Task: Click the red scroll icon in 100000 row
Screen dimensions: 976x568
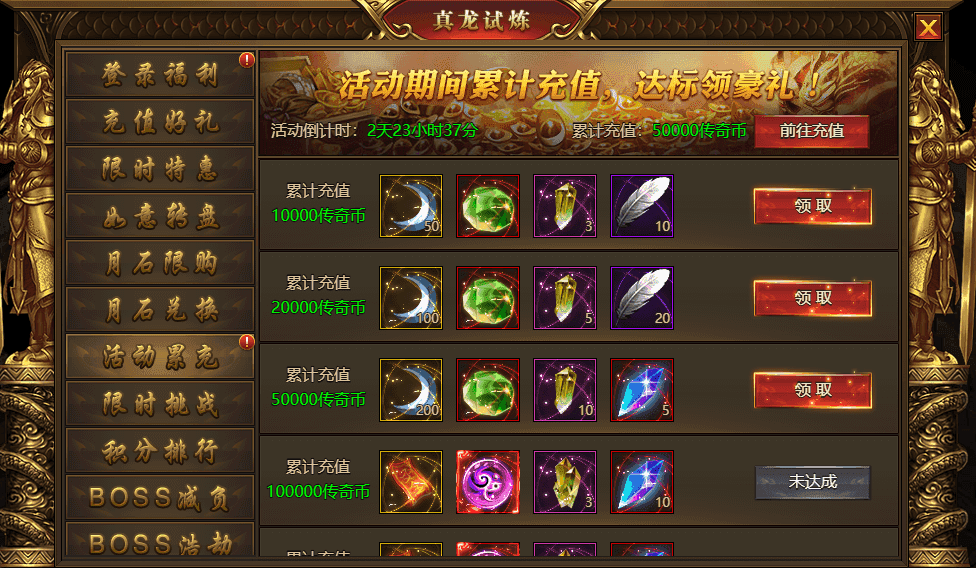Action: [411, 482]
